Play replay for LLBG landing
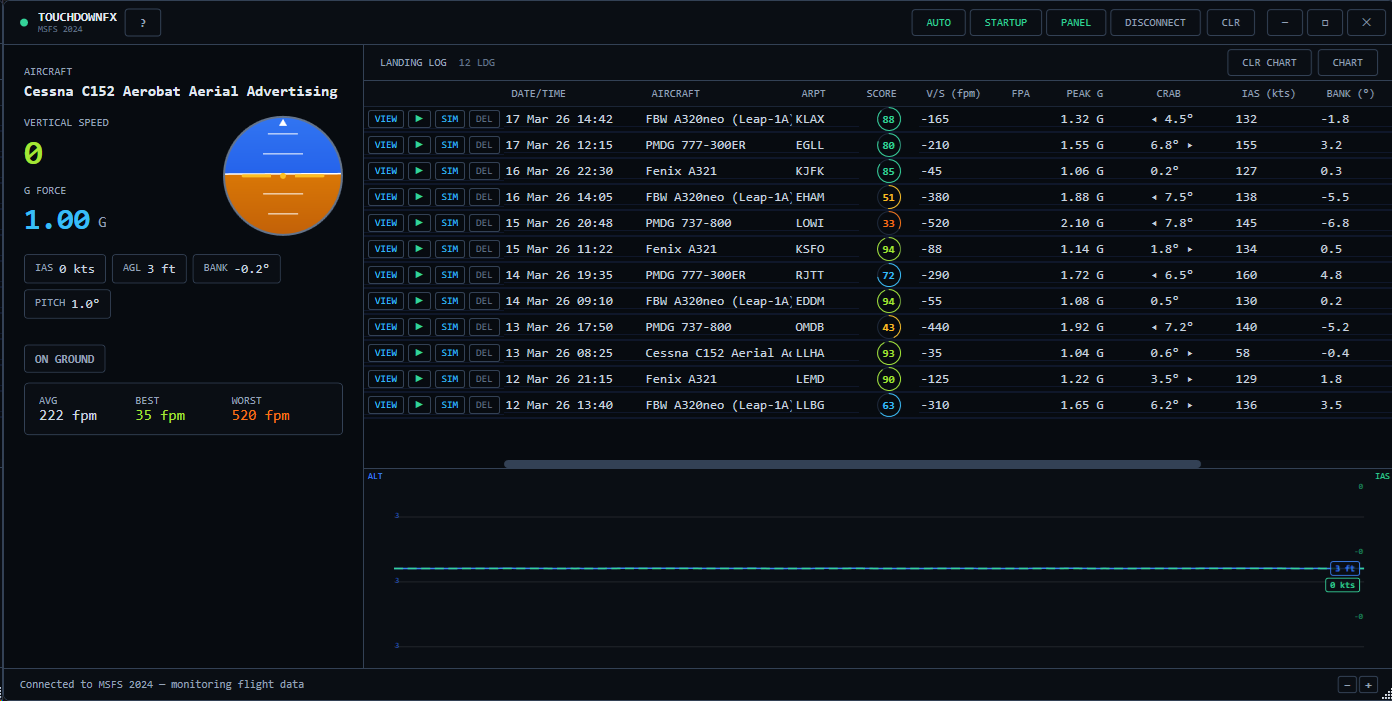1392x701 pixels. pyautogui.click(x=419, y=405)
